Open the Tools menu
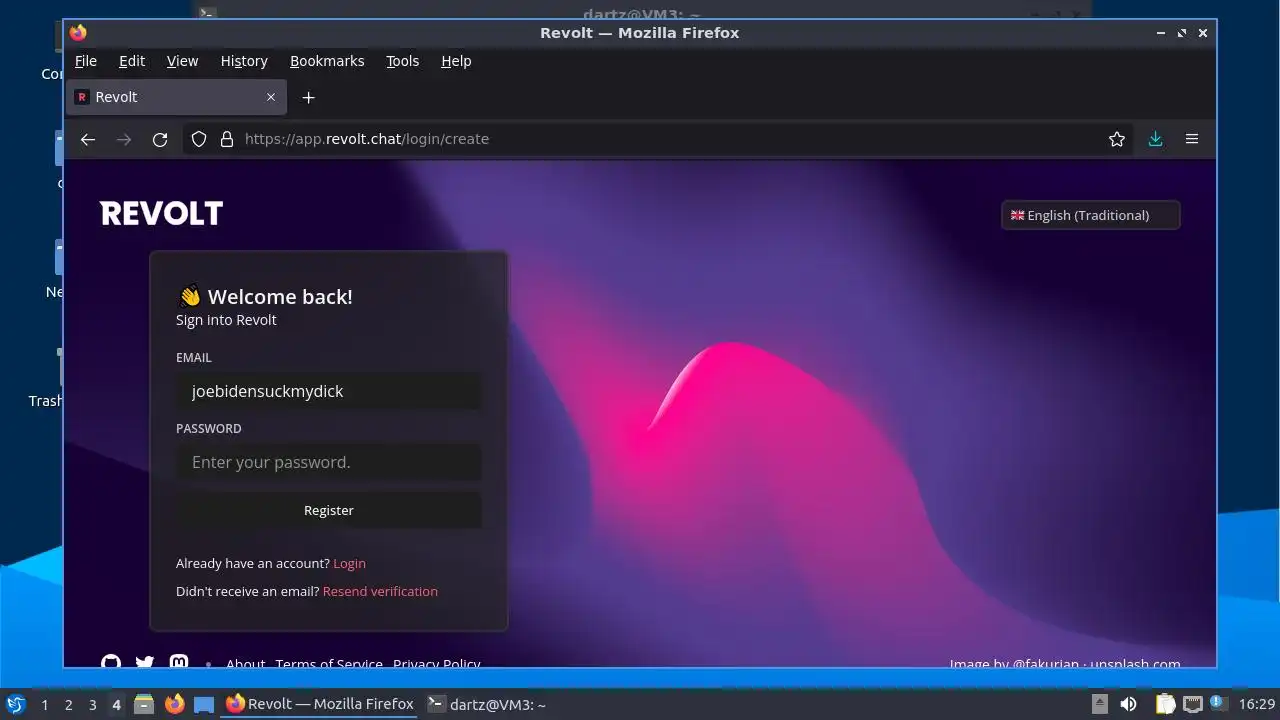This screenshot has width=1280, height=720. click(403, 61)
